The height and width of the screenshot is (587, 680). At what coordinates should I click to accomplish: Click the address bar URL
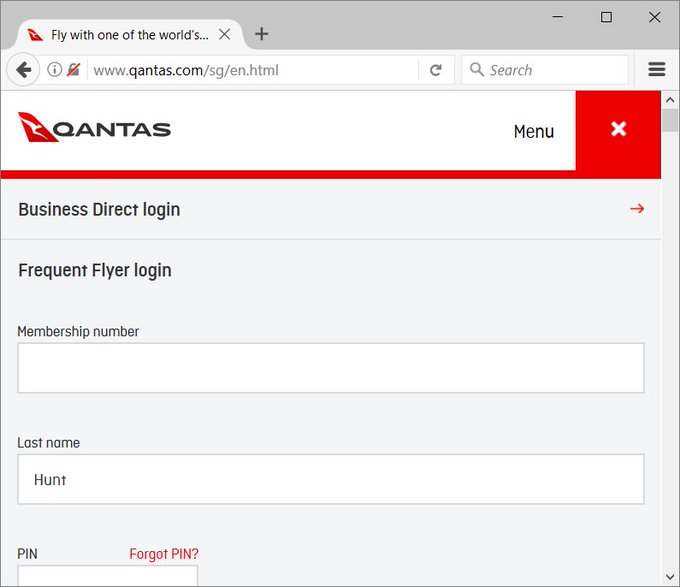tap(186, 70)
